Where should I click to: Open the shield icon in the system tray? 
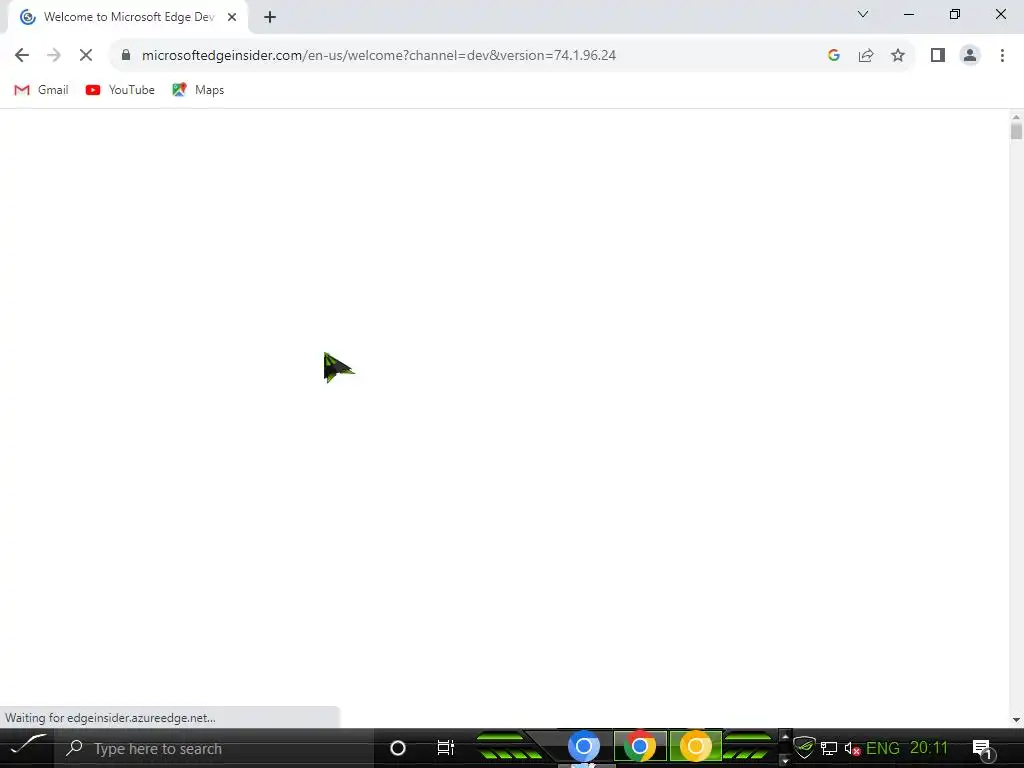[805, 747]
